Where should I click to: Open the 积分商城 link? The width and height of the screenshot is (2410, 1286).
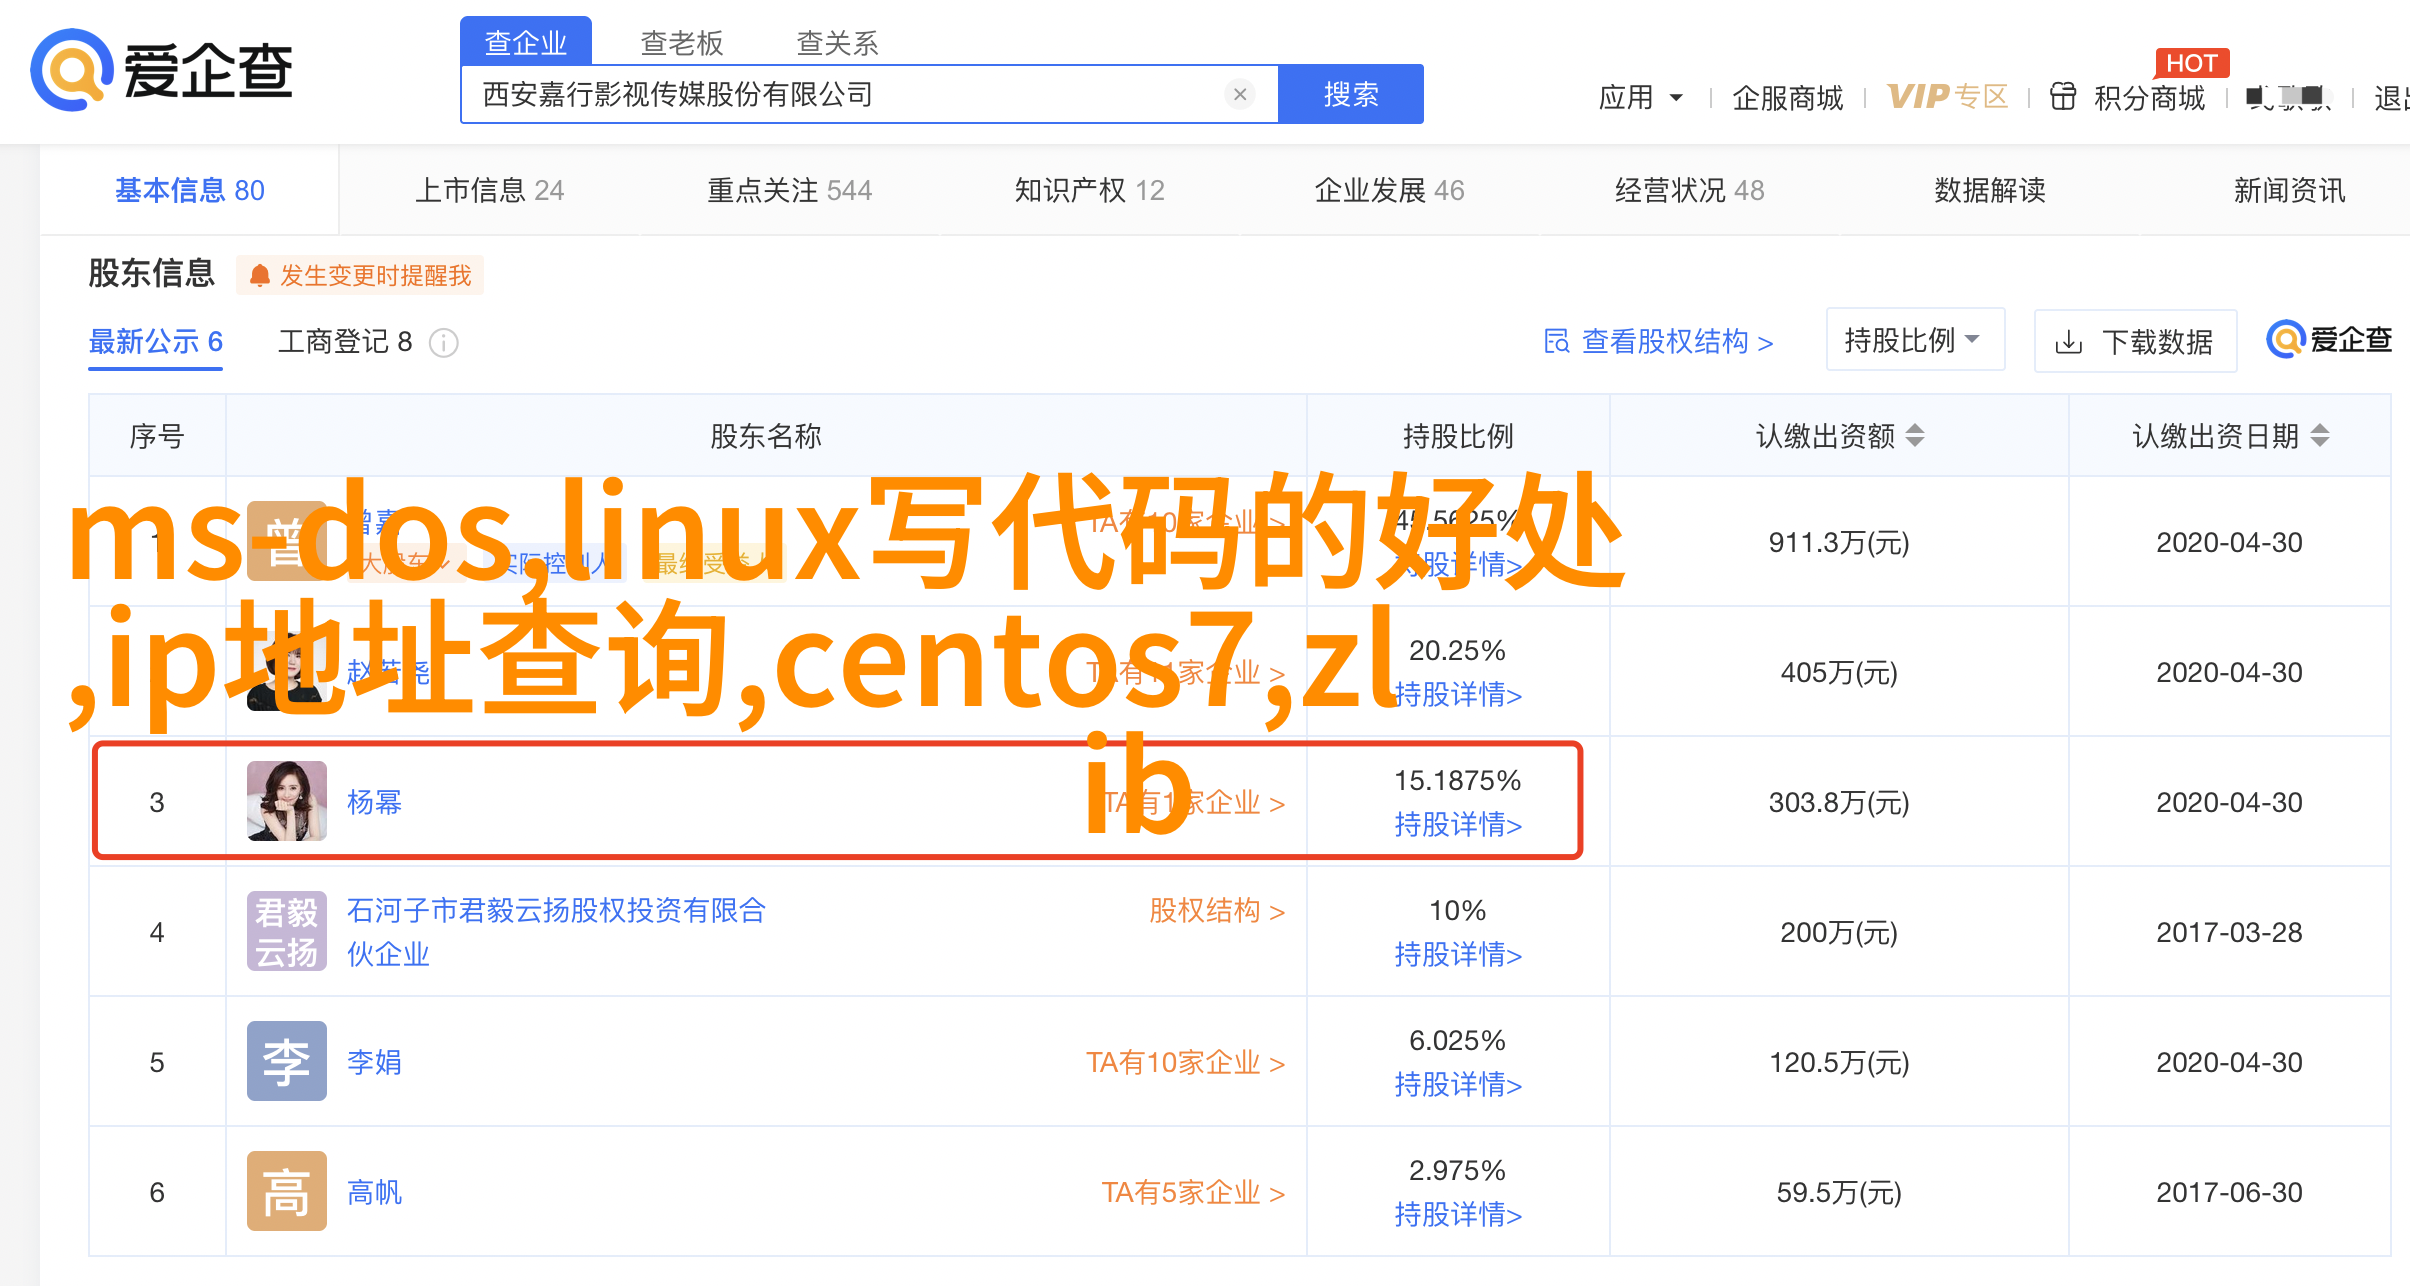click(2150, 97)
